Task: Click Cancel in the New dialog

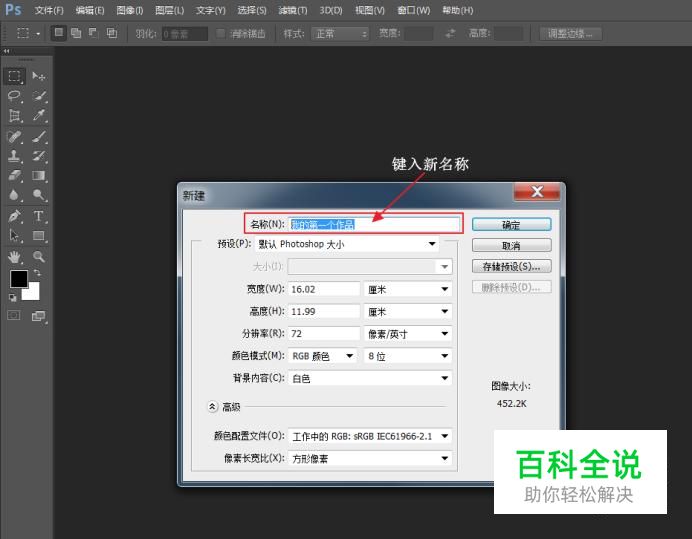Action: point(511,245)
